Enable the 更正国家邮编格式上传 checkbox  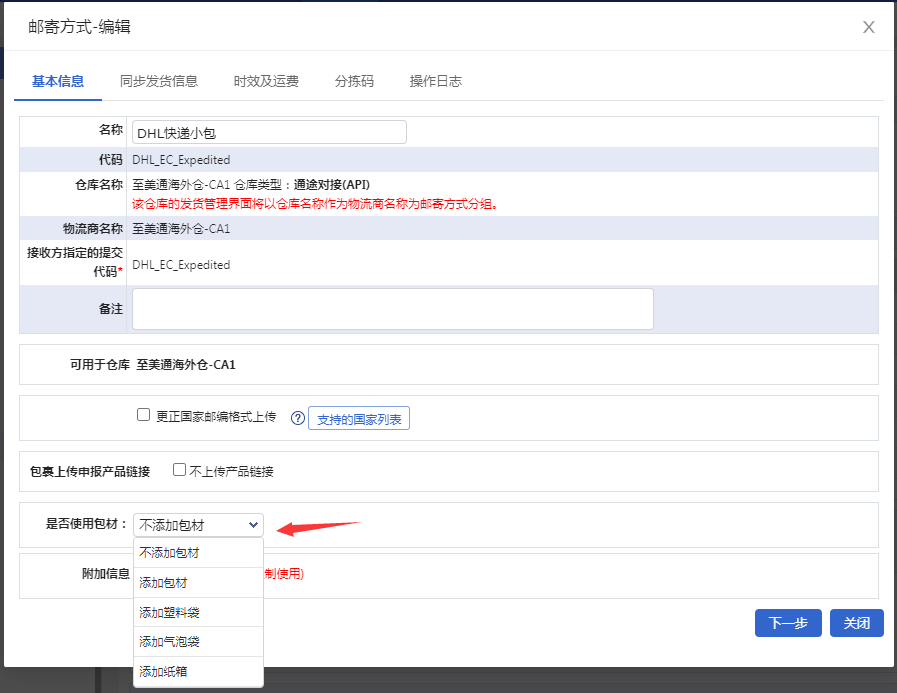(144, 415)
